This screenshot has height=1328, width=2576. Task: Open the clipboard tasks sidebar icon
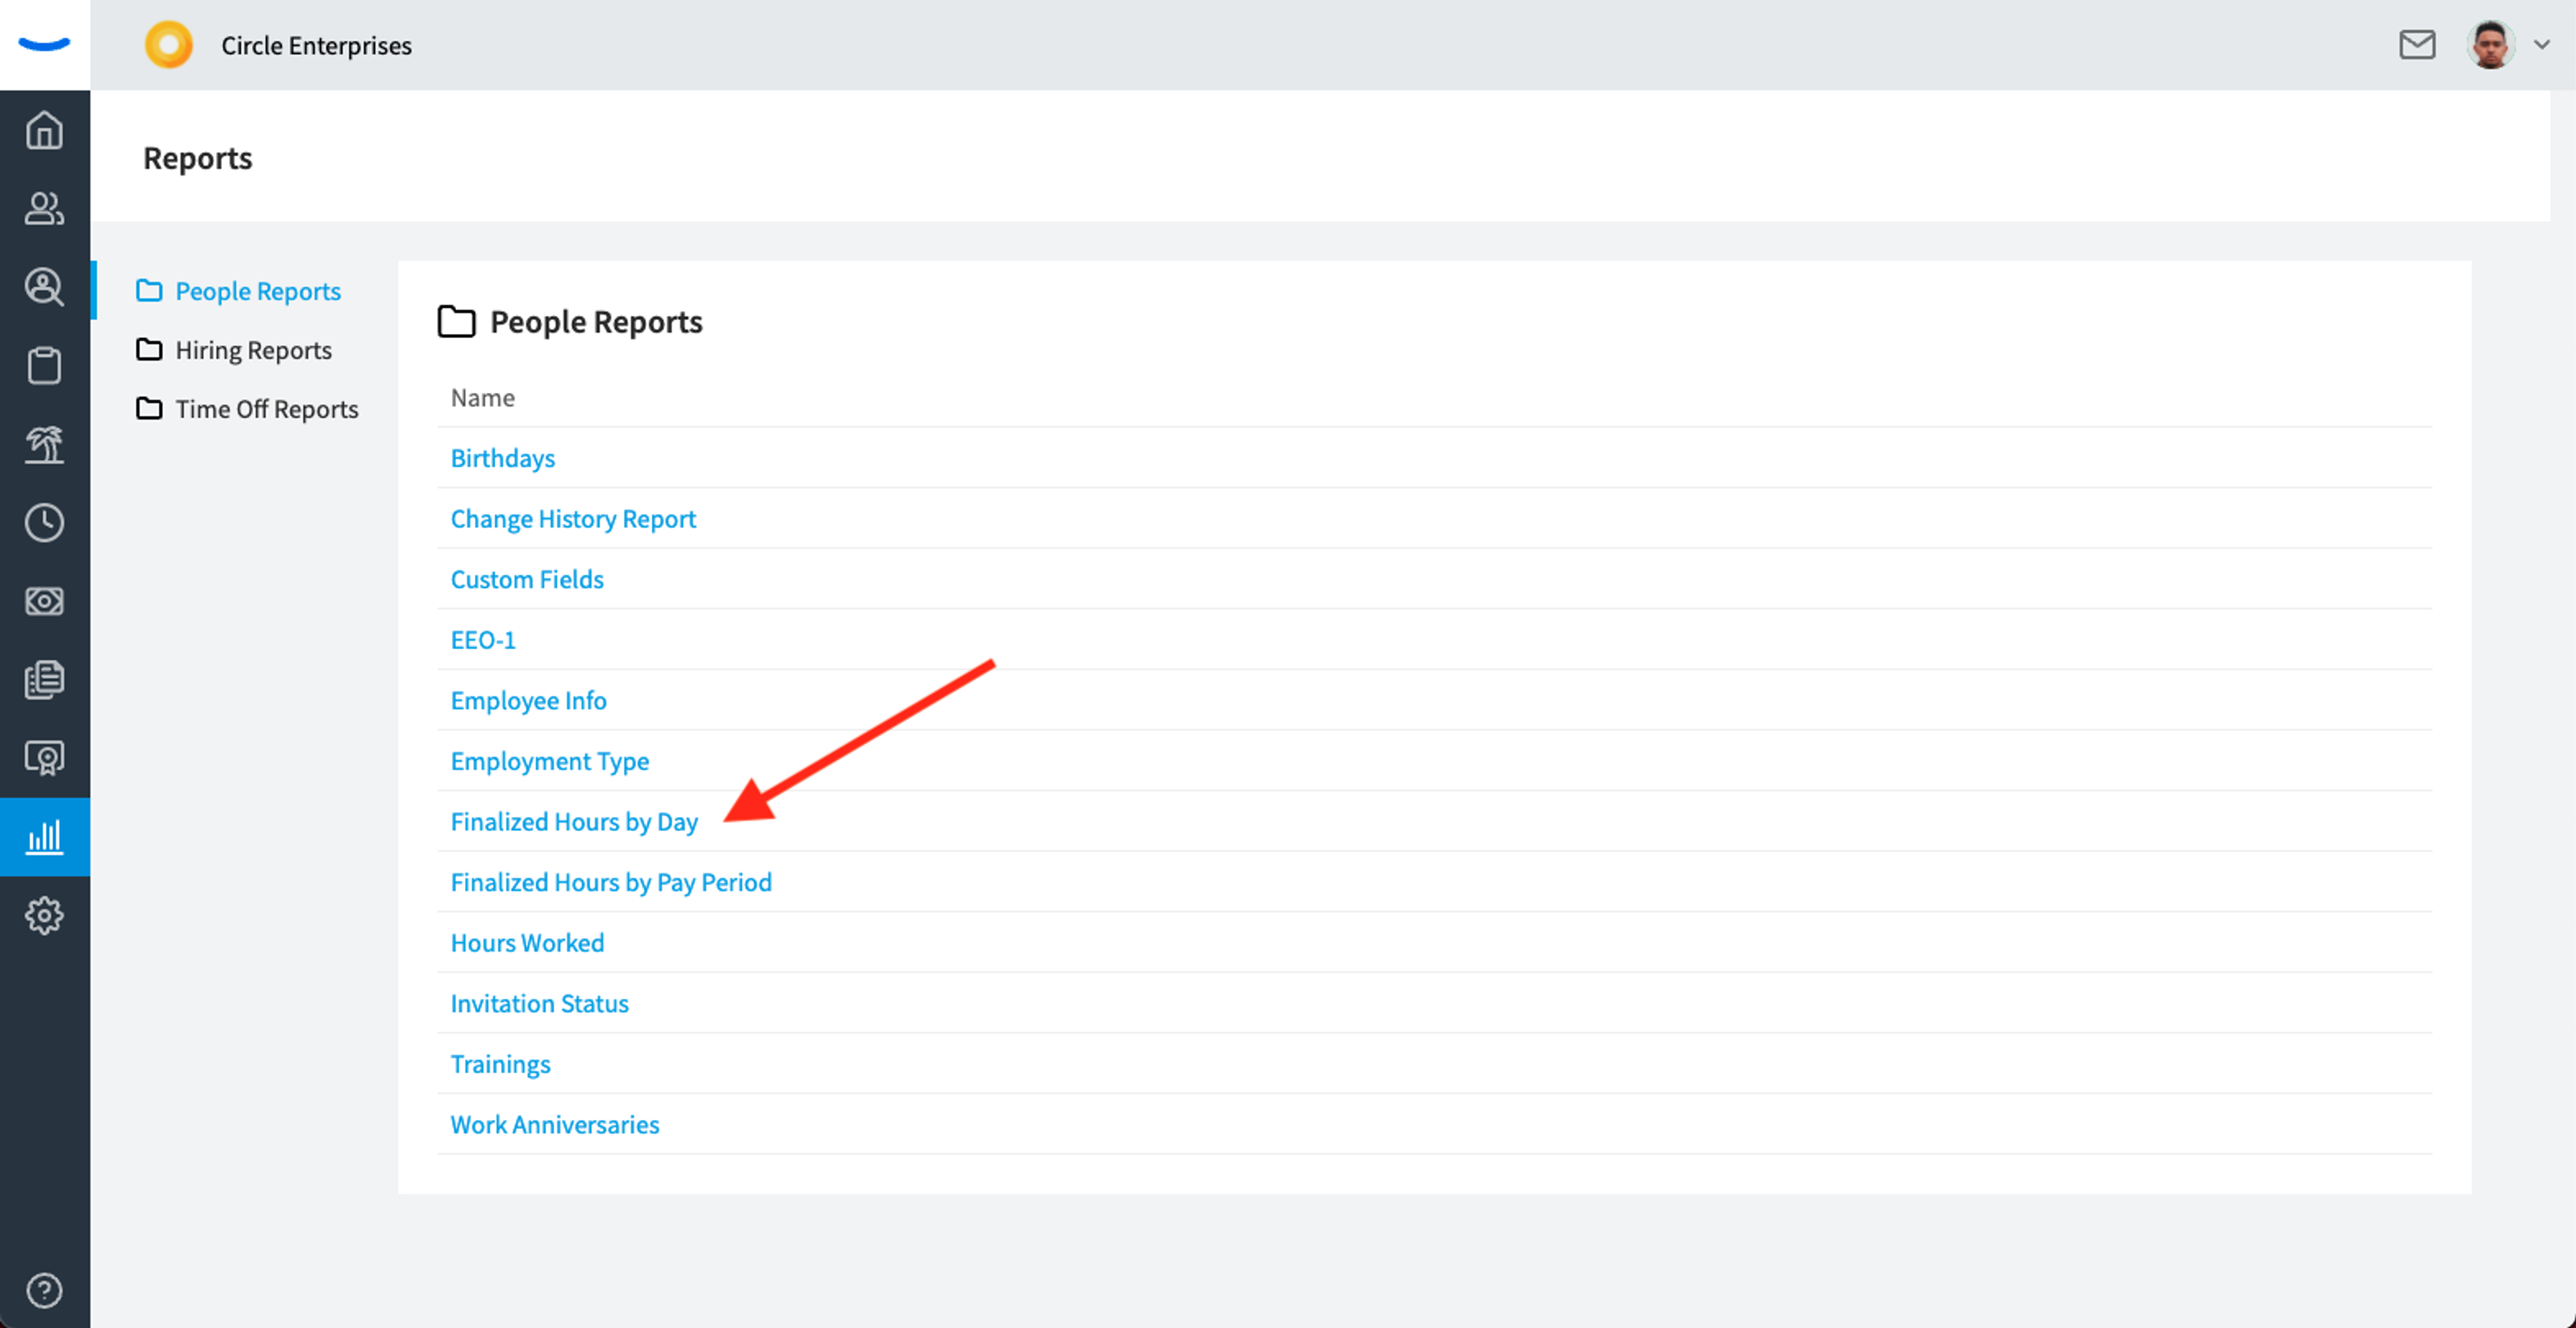[44, 365]
